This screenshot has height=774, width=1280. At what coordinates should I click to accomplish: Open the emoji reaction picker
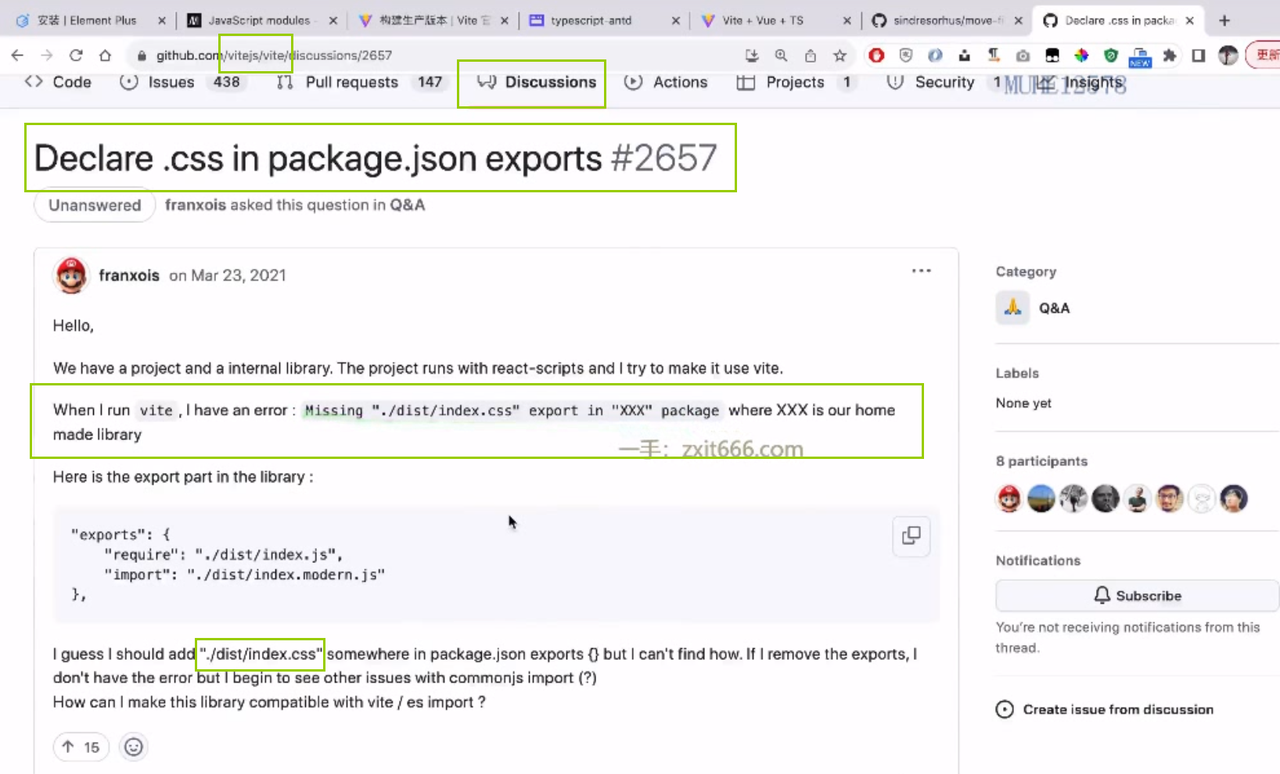[133, 746]
